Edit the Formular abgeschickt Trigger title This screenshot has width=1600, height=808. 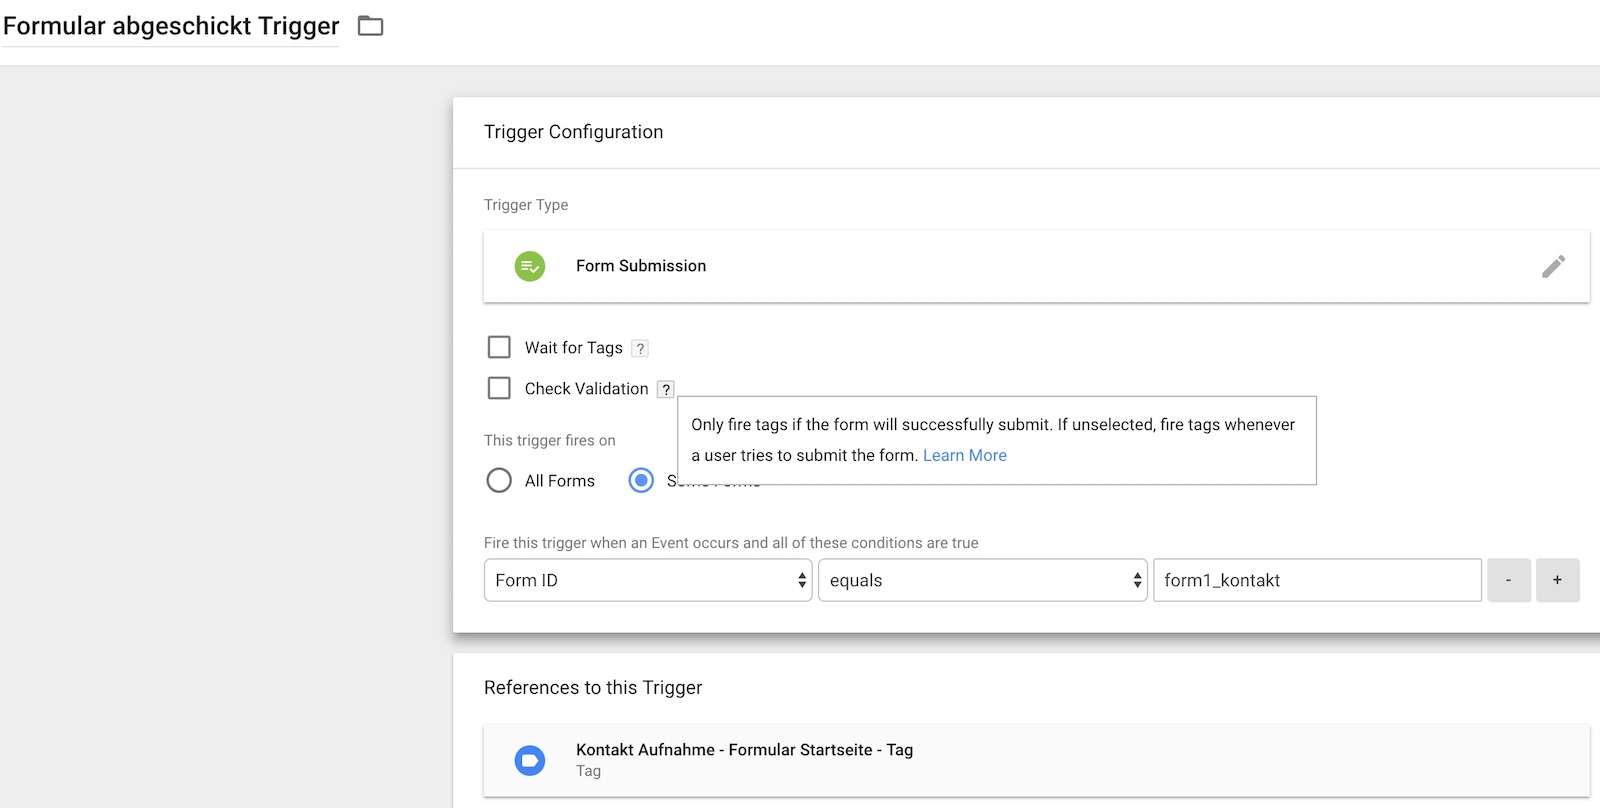click(171, 26)
